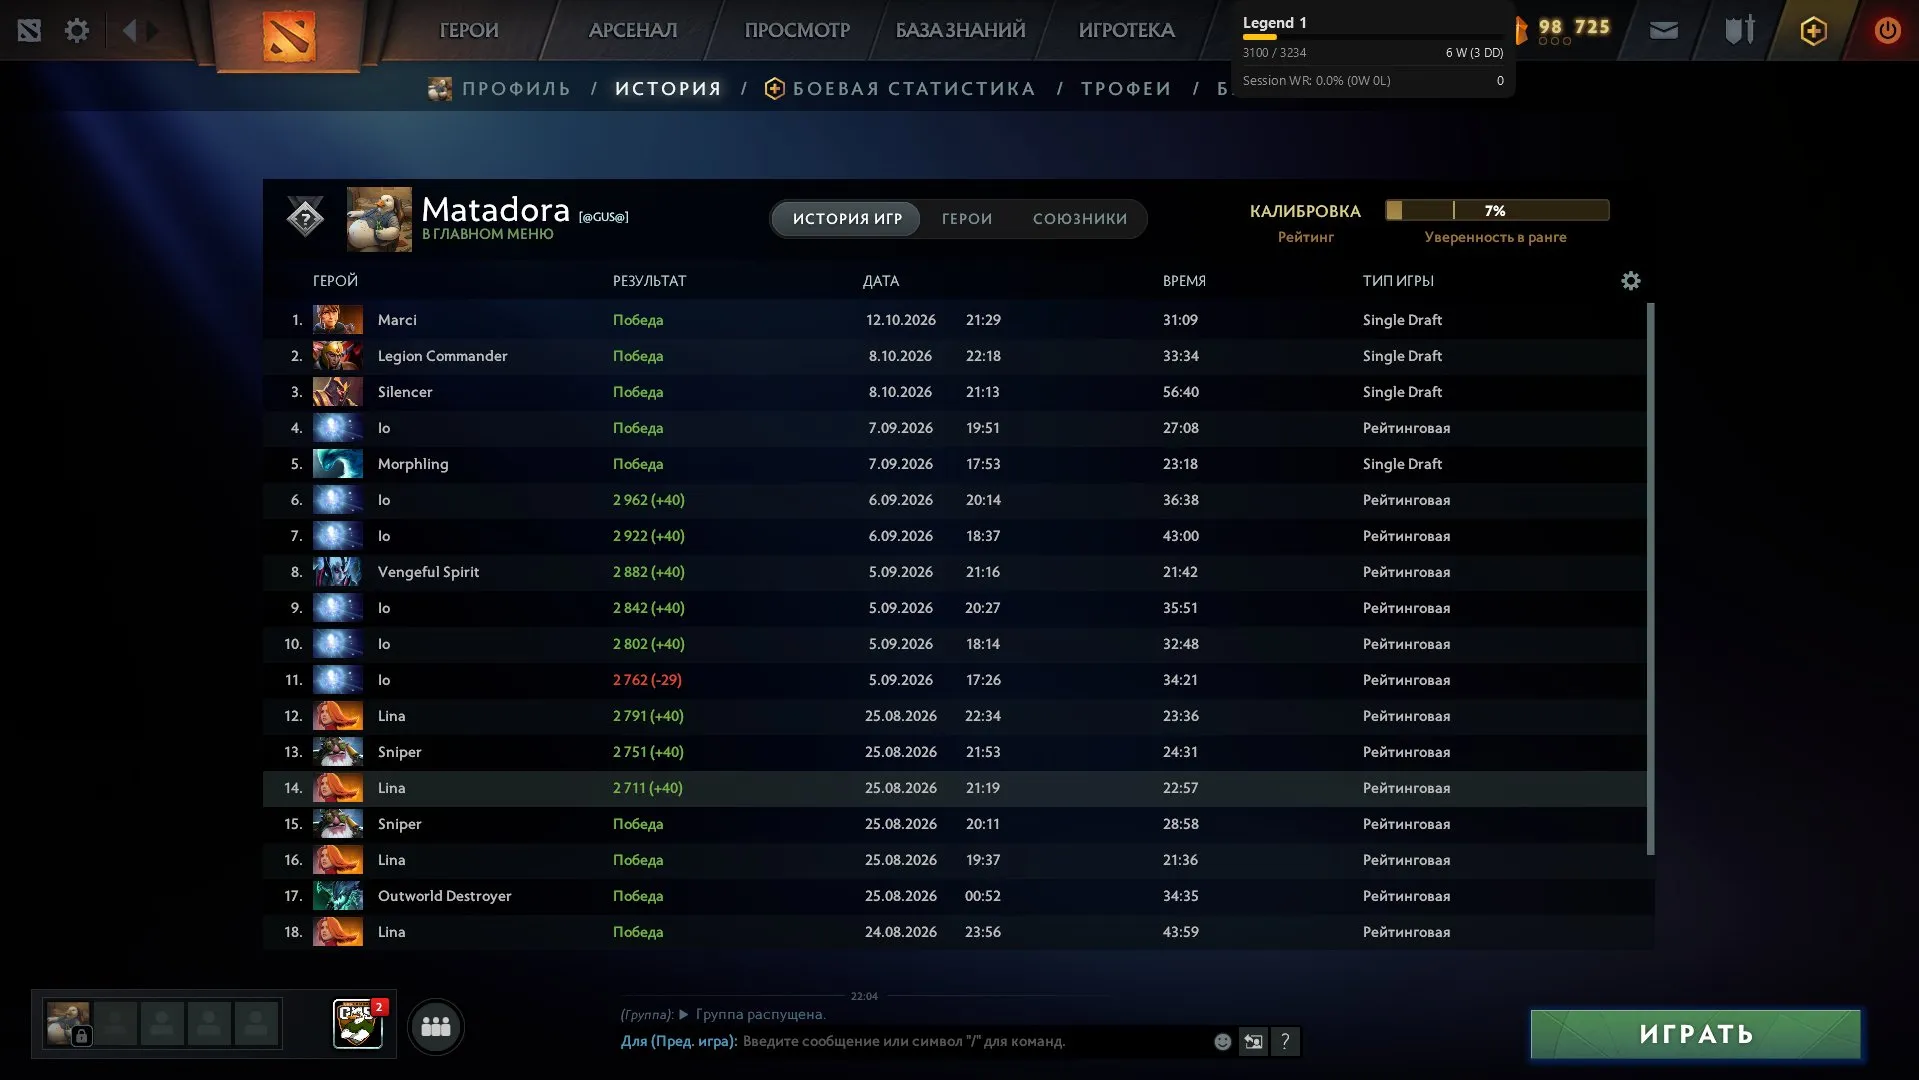This screenshot has height=1080, width=1919.
Task: Click the rank medal question mark icon
Action: click(x=305, y=218)
